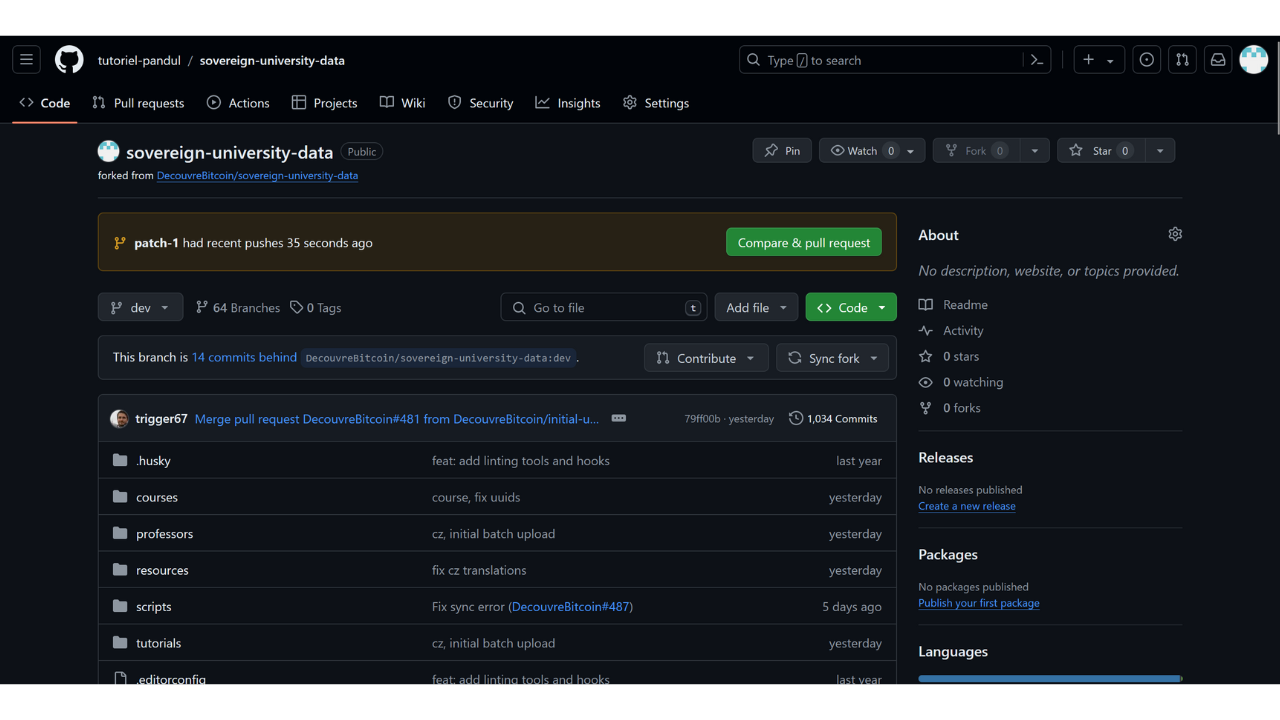Open the pull requests icon in header
1280x720 pixels.
click(1182, 60)
